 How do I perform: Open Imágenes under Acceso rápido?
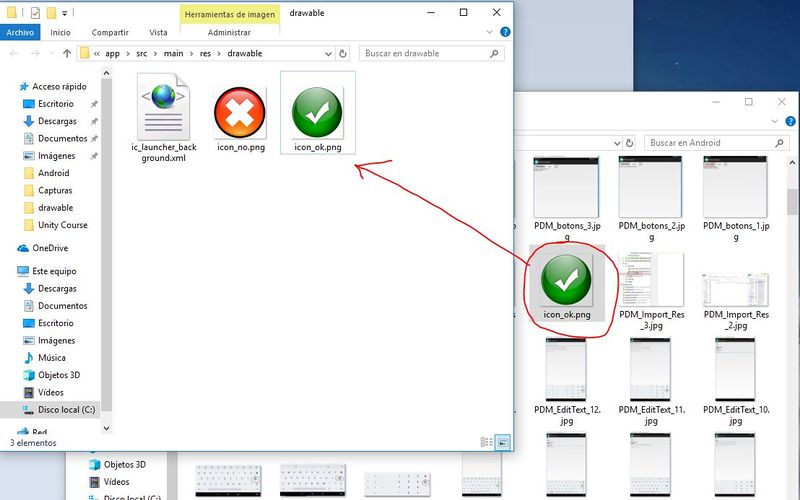[x=56, y=156]
